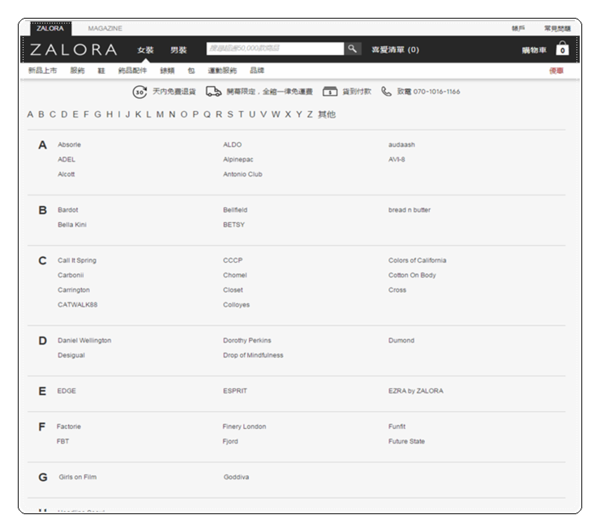Open the 常見問題 FAQ link
Viewport: 600px width, 532px height.
point(558,28)
